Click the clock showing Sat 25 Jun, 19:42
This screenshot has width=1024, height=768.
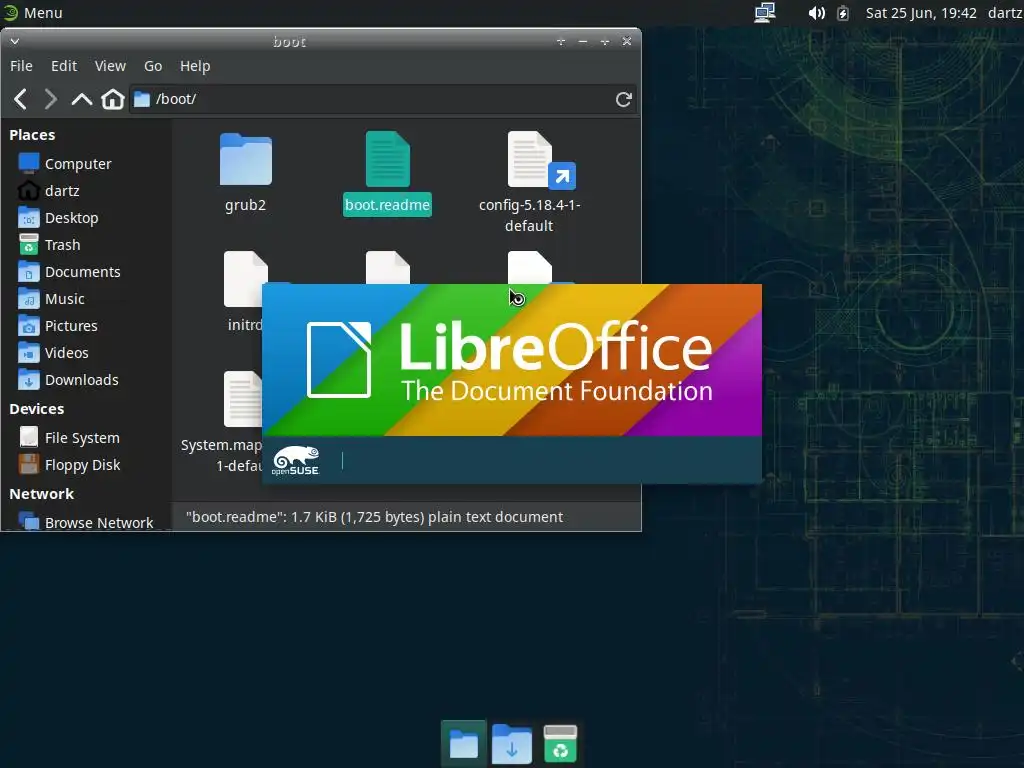[x=921, y=13]
